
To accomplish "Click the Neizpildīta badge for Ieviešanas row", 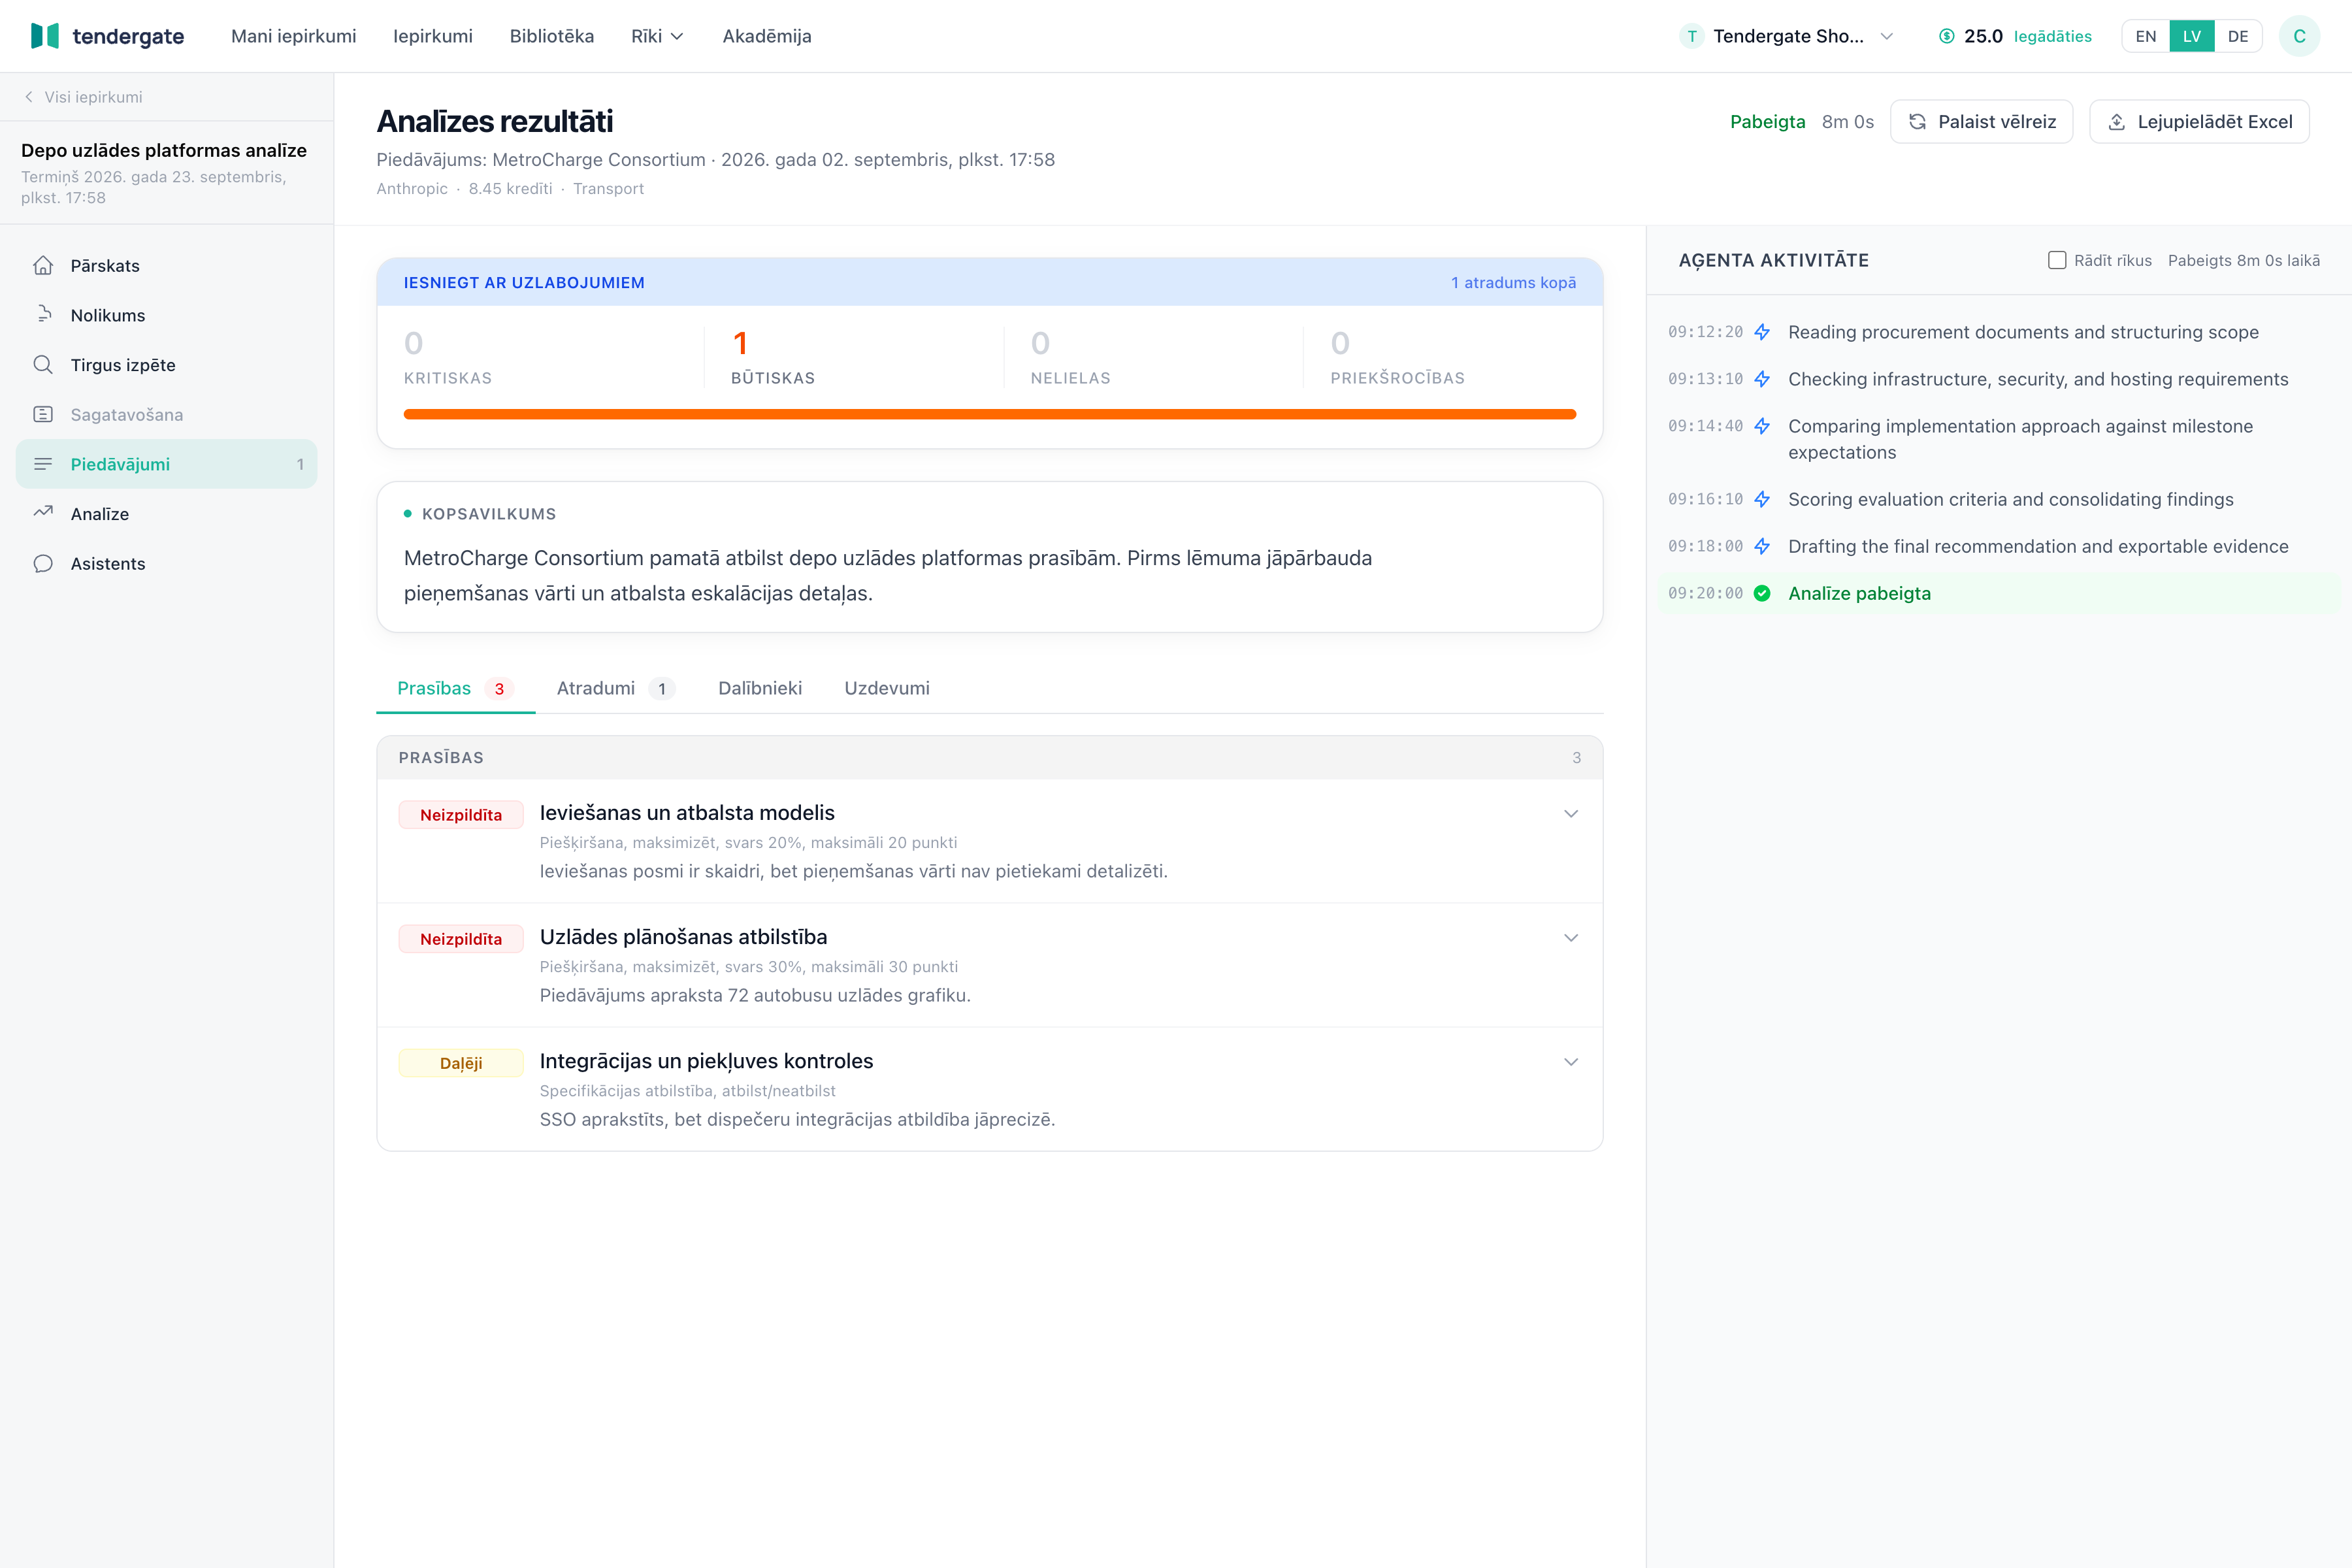I will (x=460, y=815).
